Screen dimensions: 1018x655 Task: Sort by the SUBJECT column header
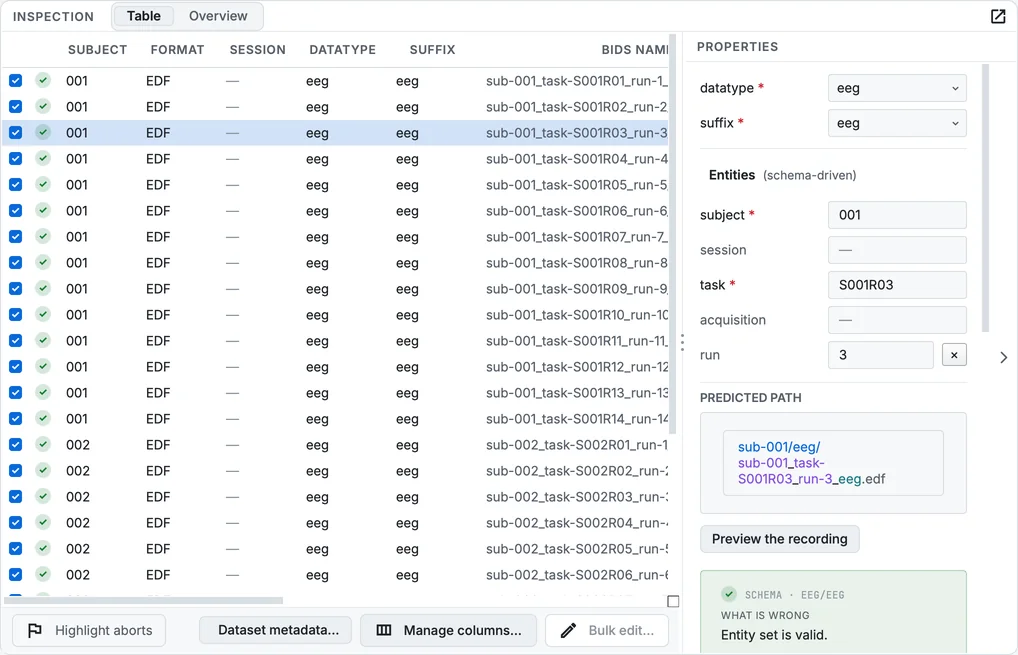click(97, 50)
